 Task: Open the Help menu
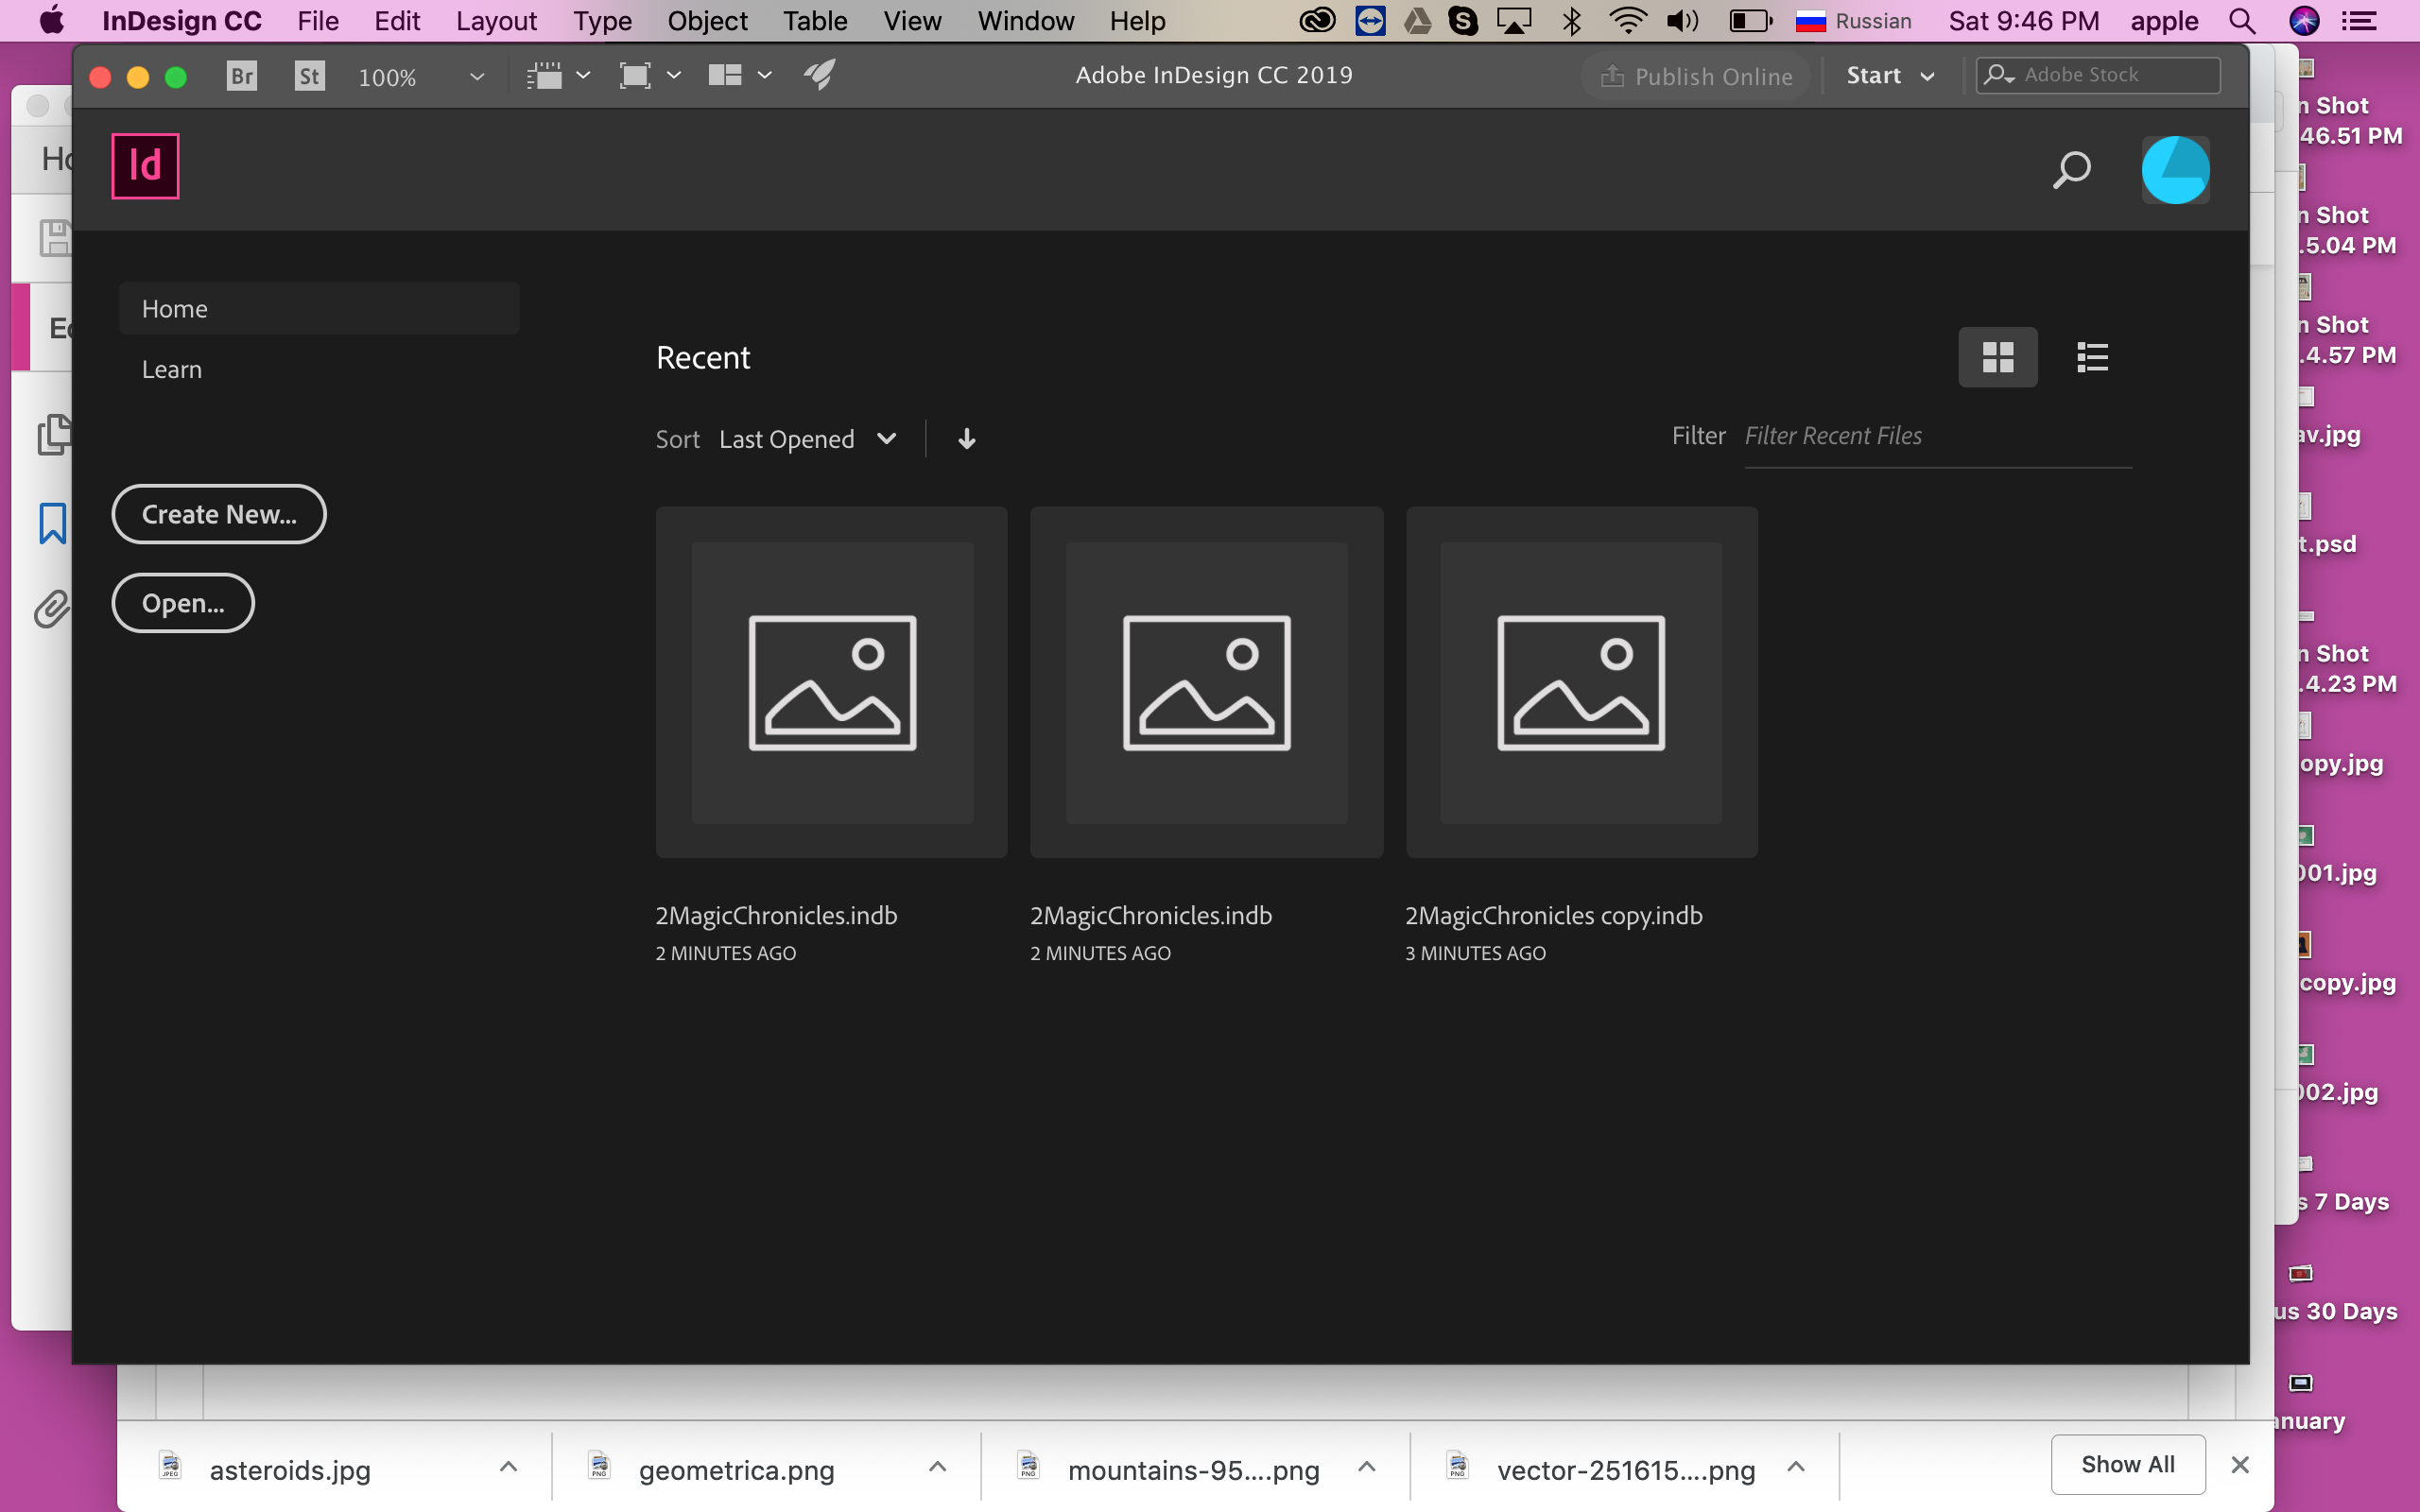(x=1137, y=21)
